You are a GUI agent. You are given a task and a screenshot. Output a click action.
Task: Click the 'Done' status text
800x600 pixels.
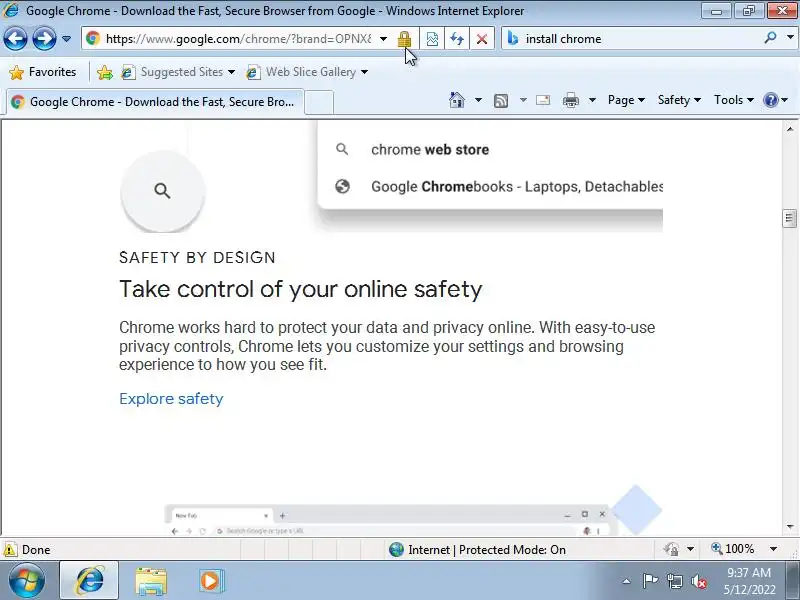click(x=36, y=550)
